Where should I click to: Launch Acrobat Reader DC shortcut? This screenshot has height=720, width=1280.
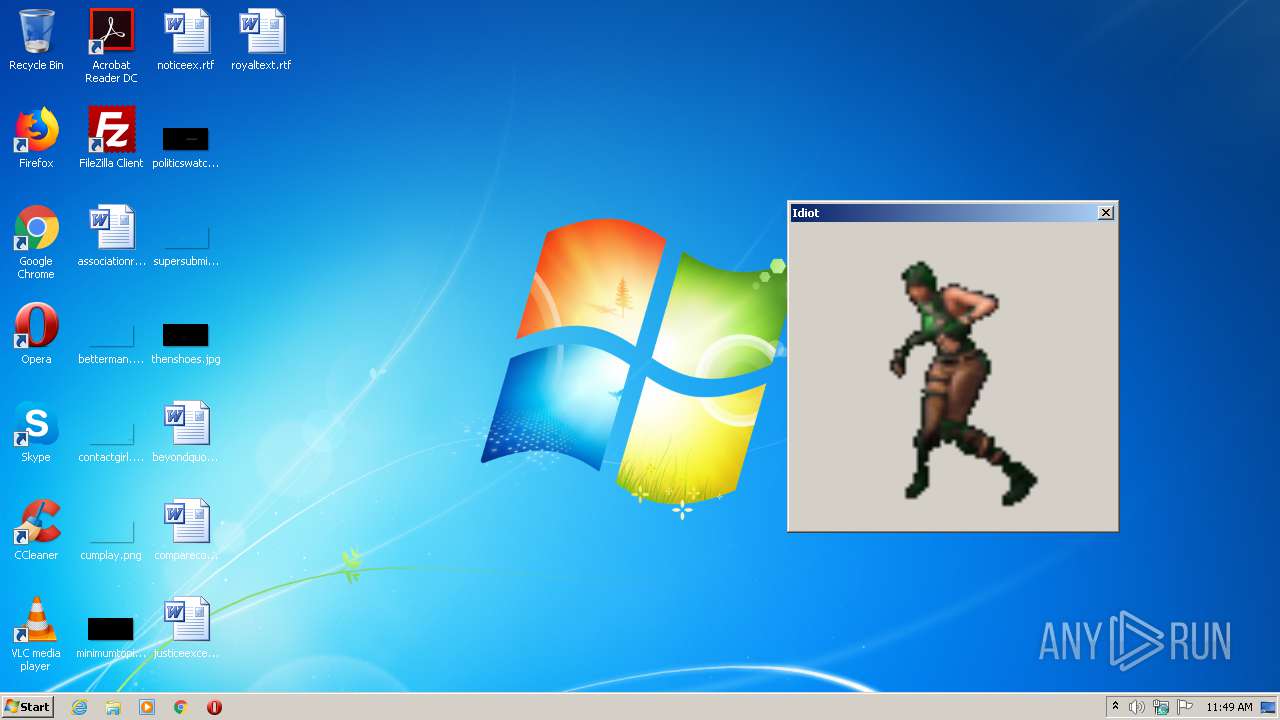click(111, 46)
